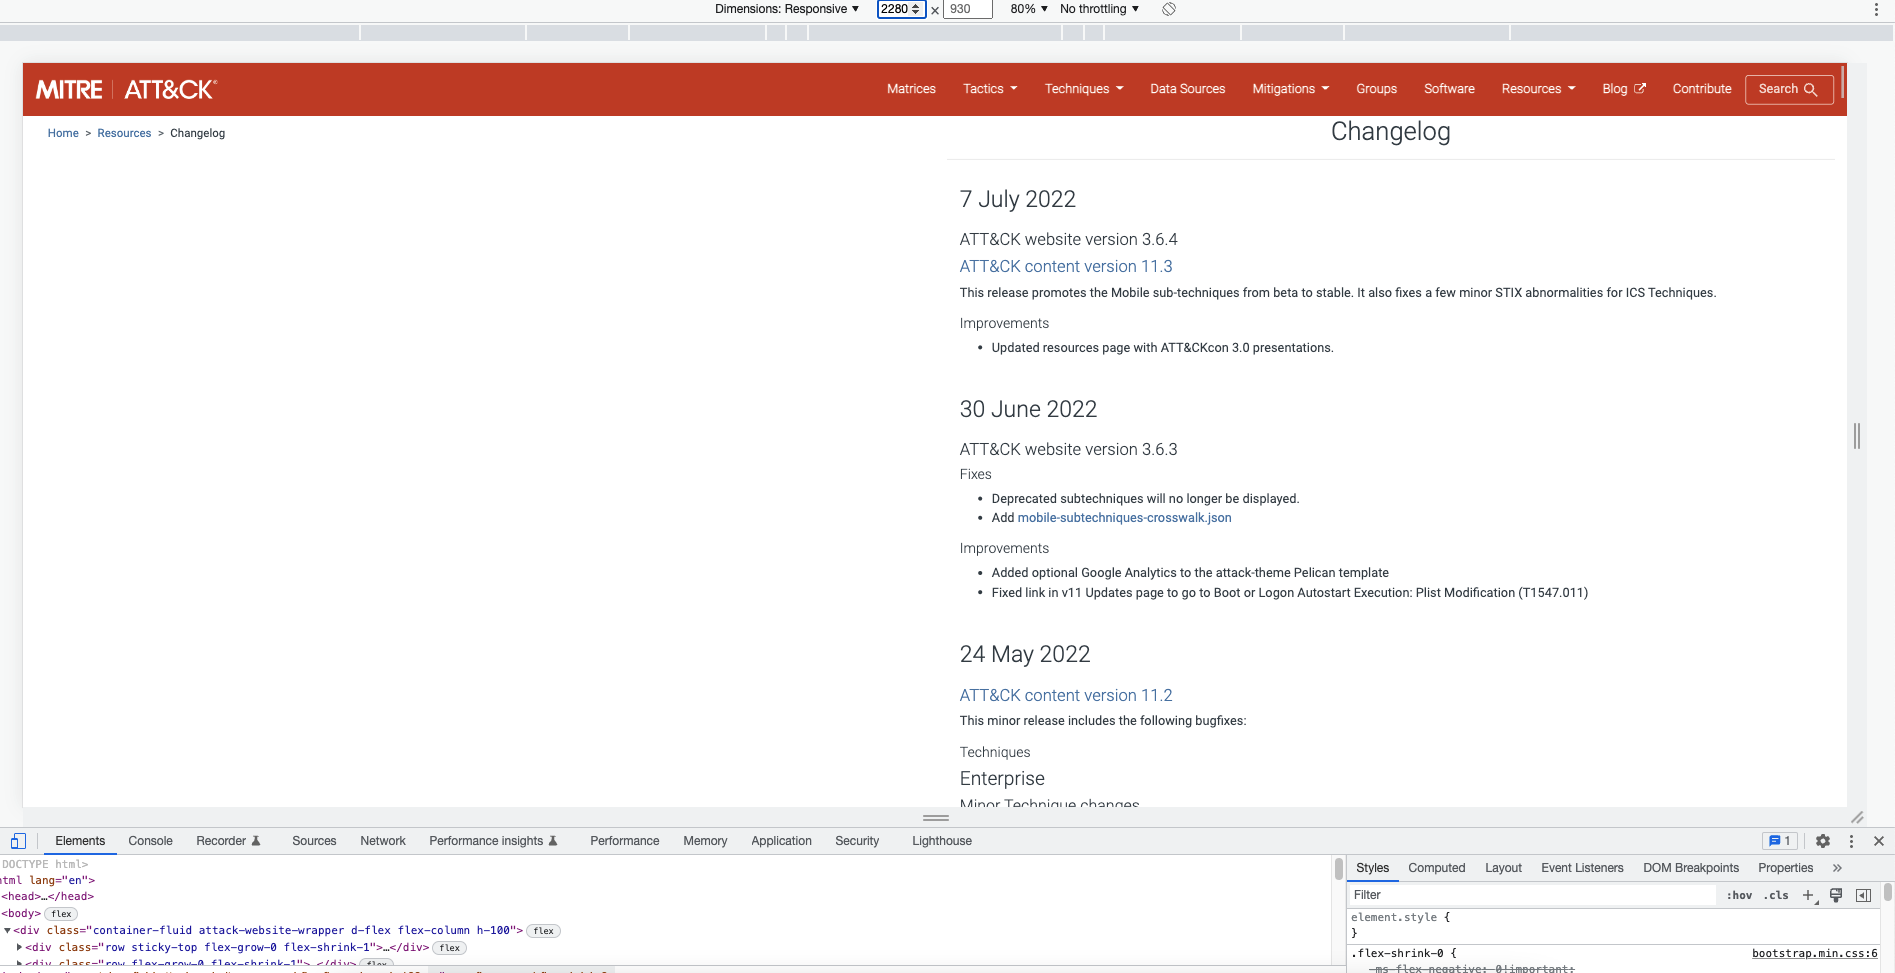Click the flex badge next to body element
Viewport: 1895px width, 973px height.
[x=60, y=913]
